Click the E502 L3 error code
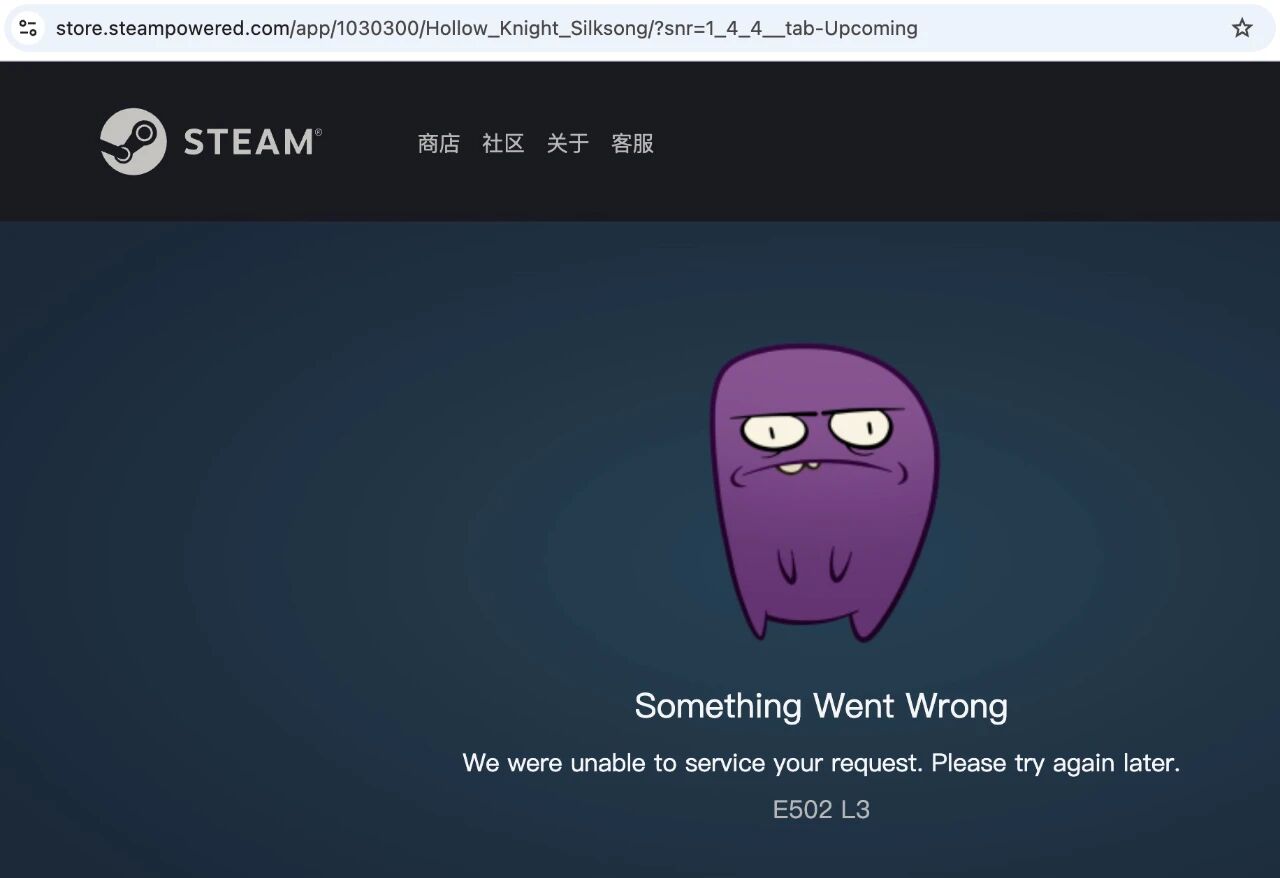The width and height of the screenshot is (1280, 878). [x=820, y=810]
